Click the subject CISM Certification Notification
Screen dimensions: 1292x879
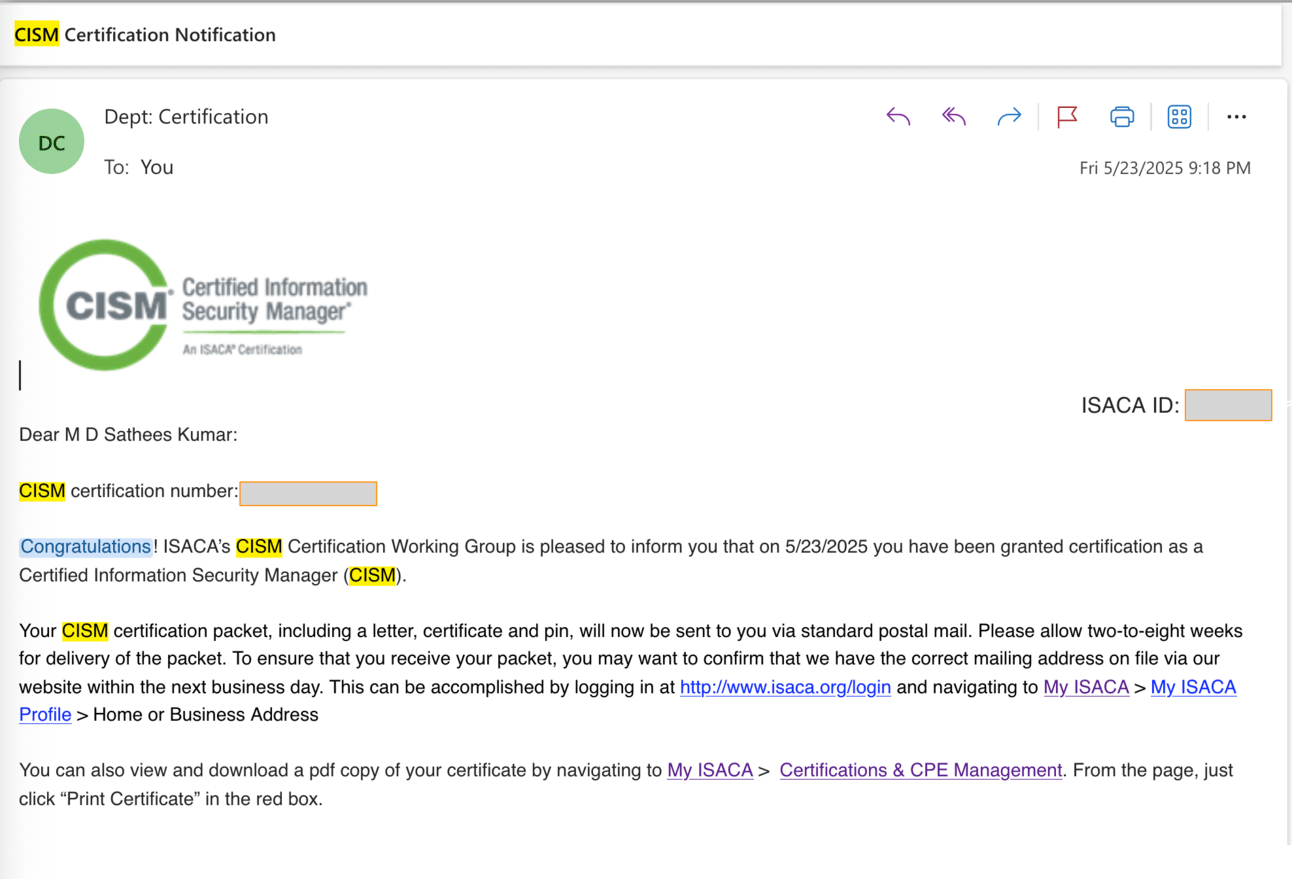coord(145,35)
